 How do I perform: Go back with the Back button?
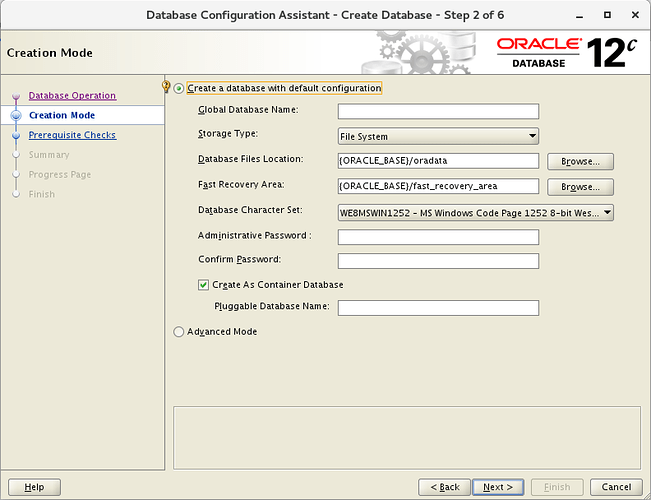445,487
